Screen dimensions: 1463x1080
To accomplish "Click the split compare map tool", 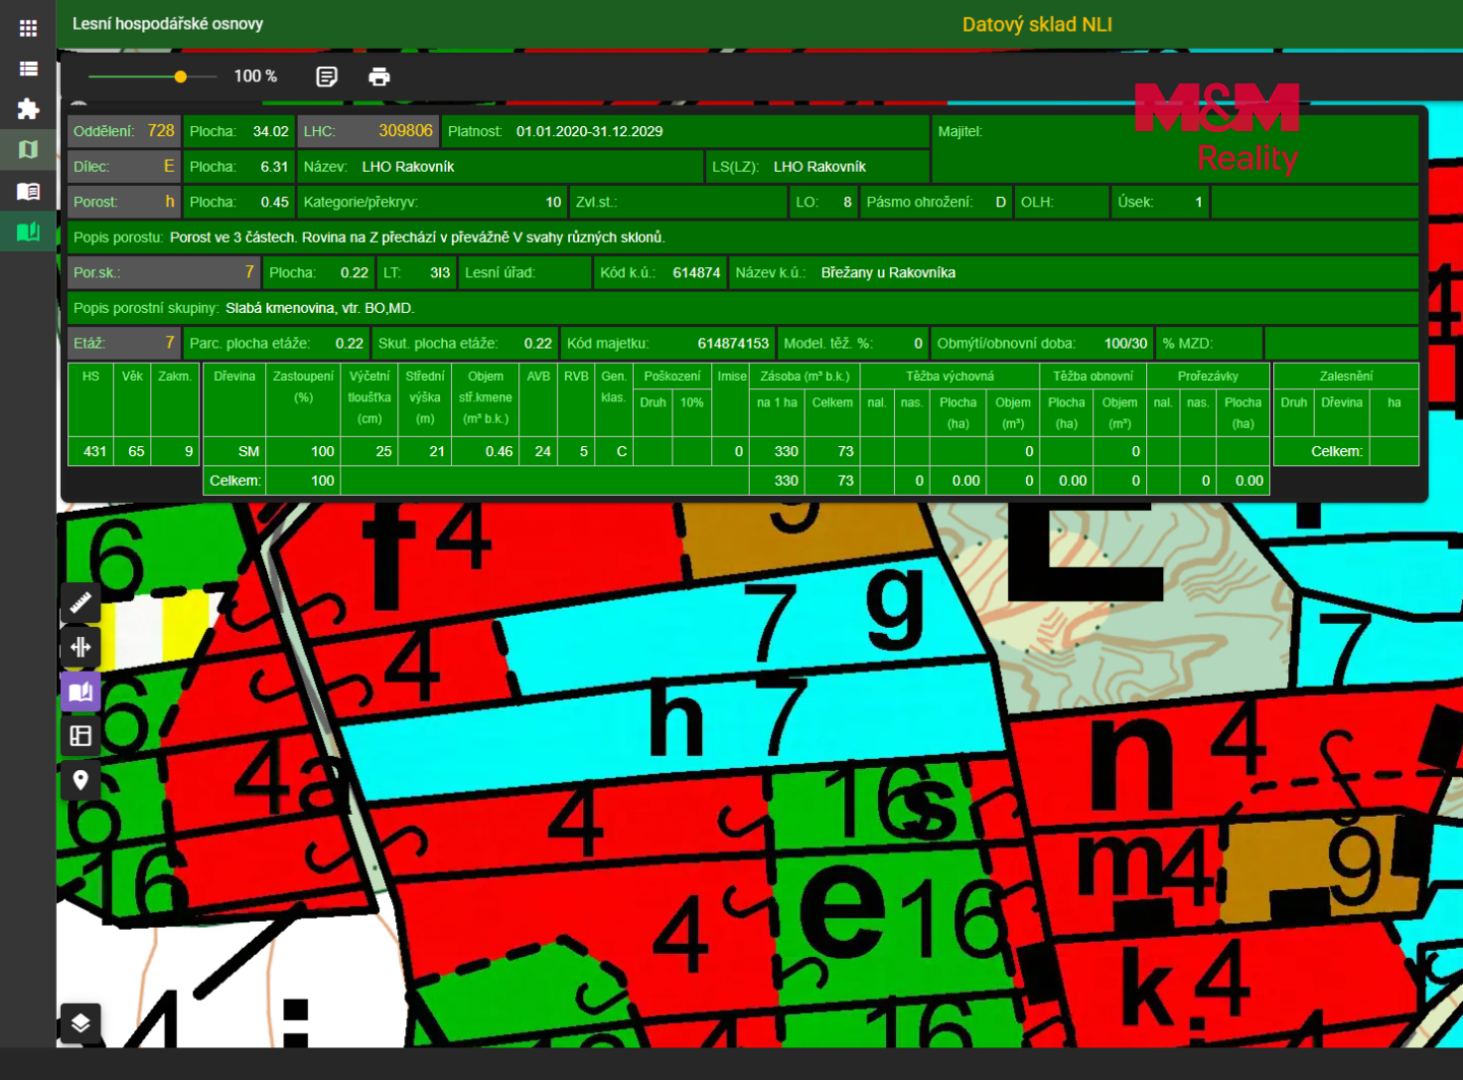I will click(81, 647).
